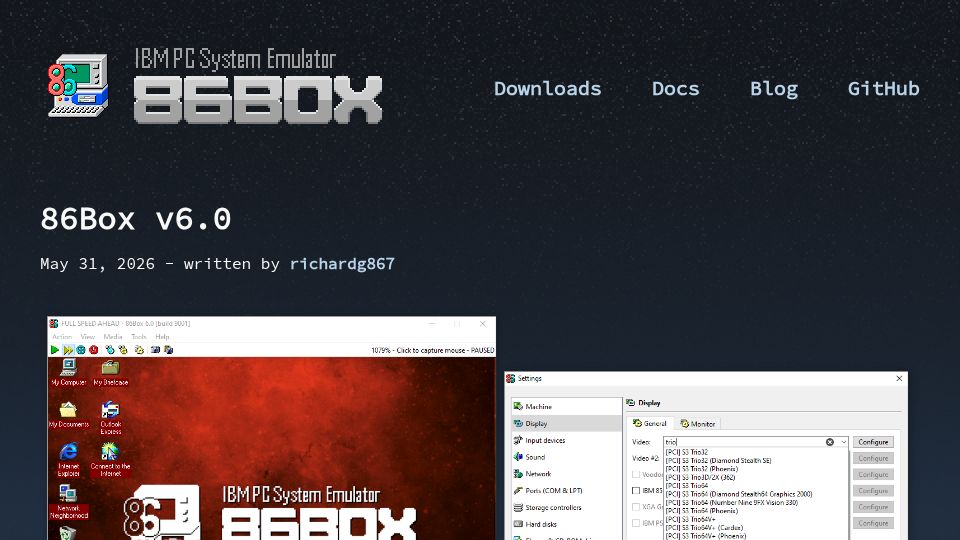The height and width of the screenshot is (540, 960).
Task: Toggle the IBM 8514 checkbox
Action: coord(636,490)
